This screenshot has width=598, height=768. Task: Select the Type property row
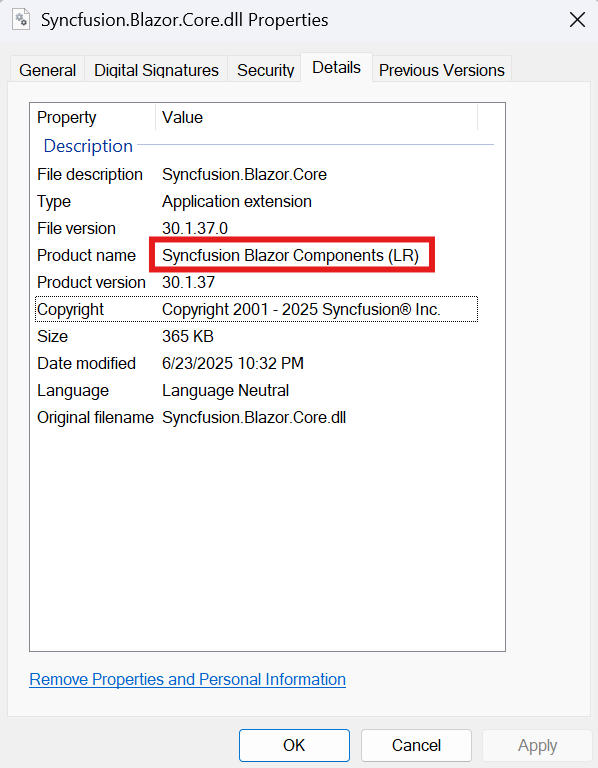(256, 201)
